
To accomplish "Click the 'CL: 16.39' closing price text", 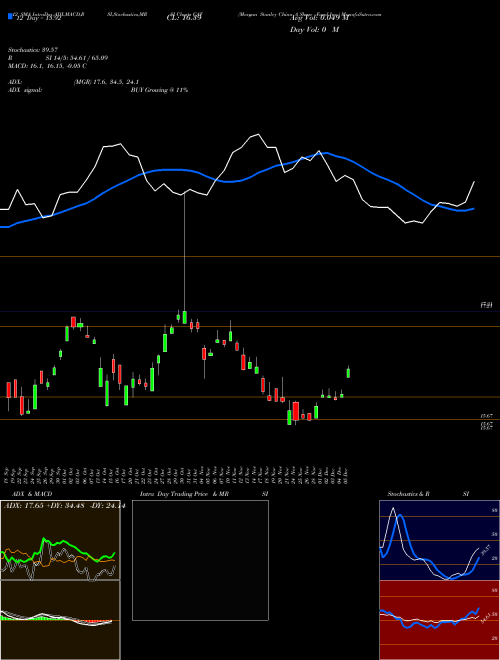I will (184, 18).
